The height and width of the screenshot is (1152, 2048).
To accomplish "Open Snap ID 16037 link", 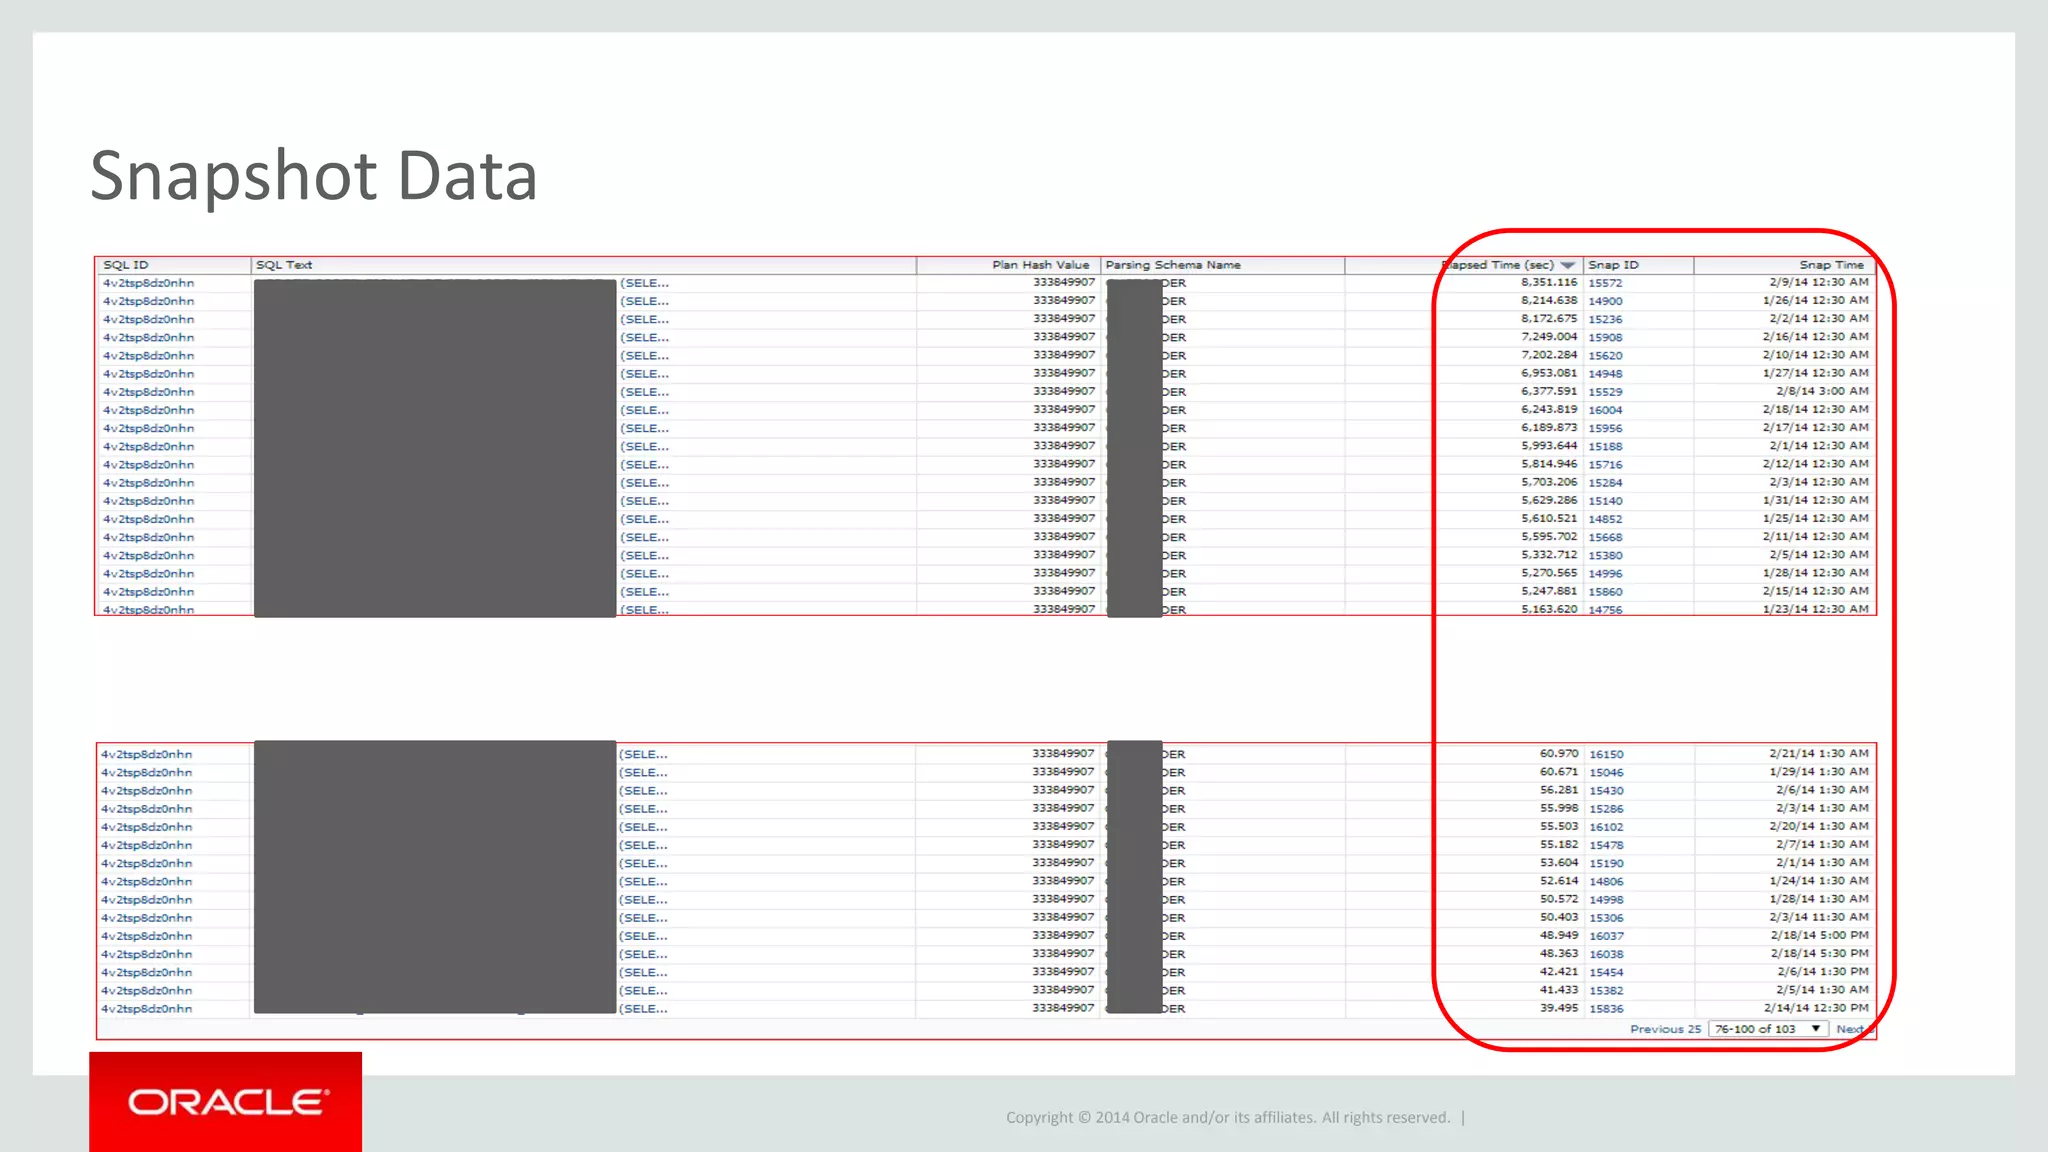I will point(1606,936).
